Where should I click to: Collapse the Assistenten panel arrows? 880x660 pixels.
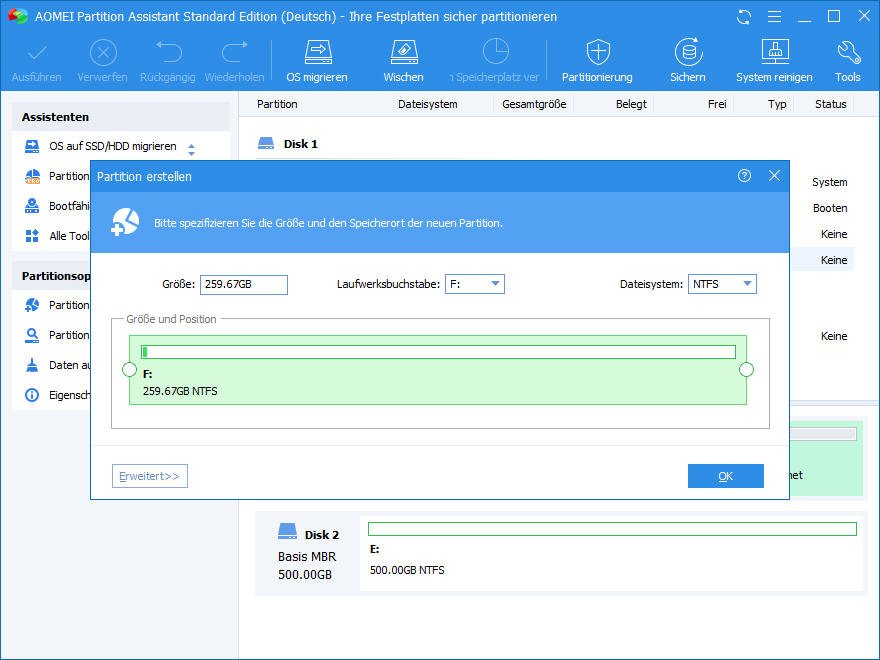point(191,149)
